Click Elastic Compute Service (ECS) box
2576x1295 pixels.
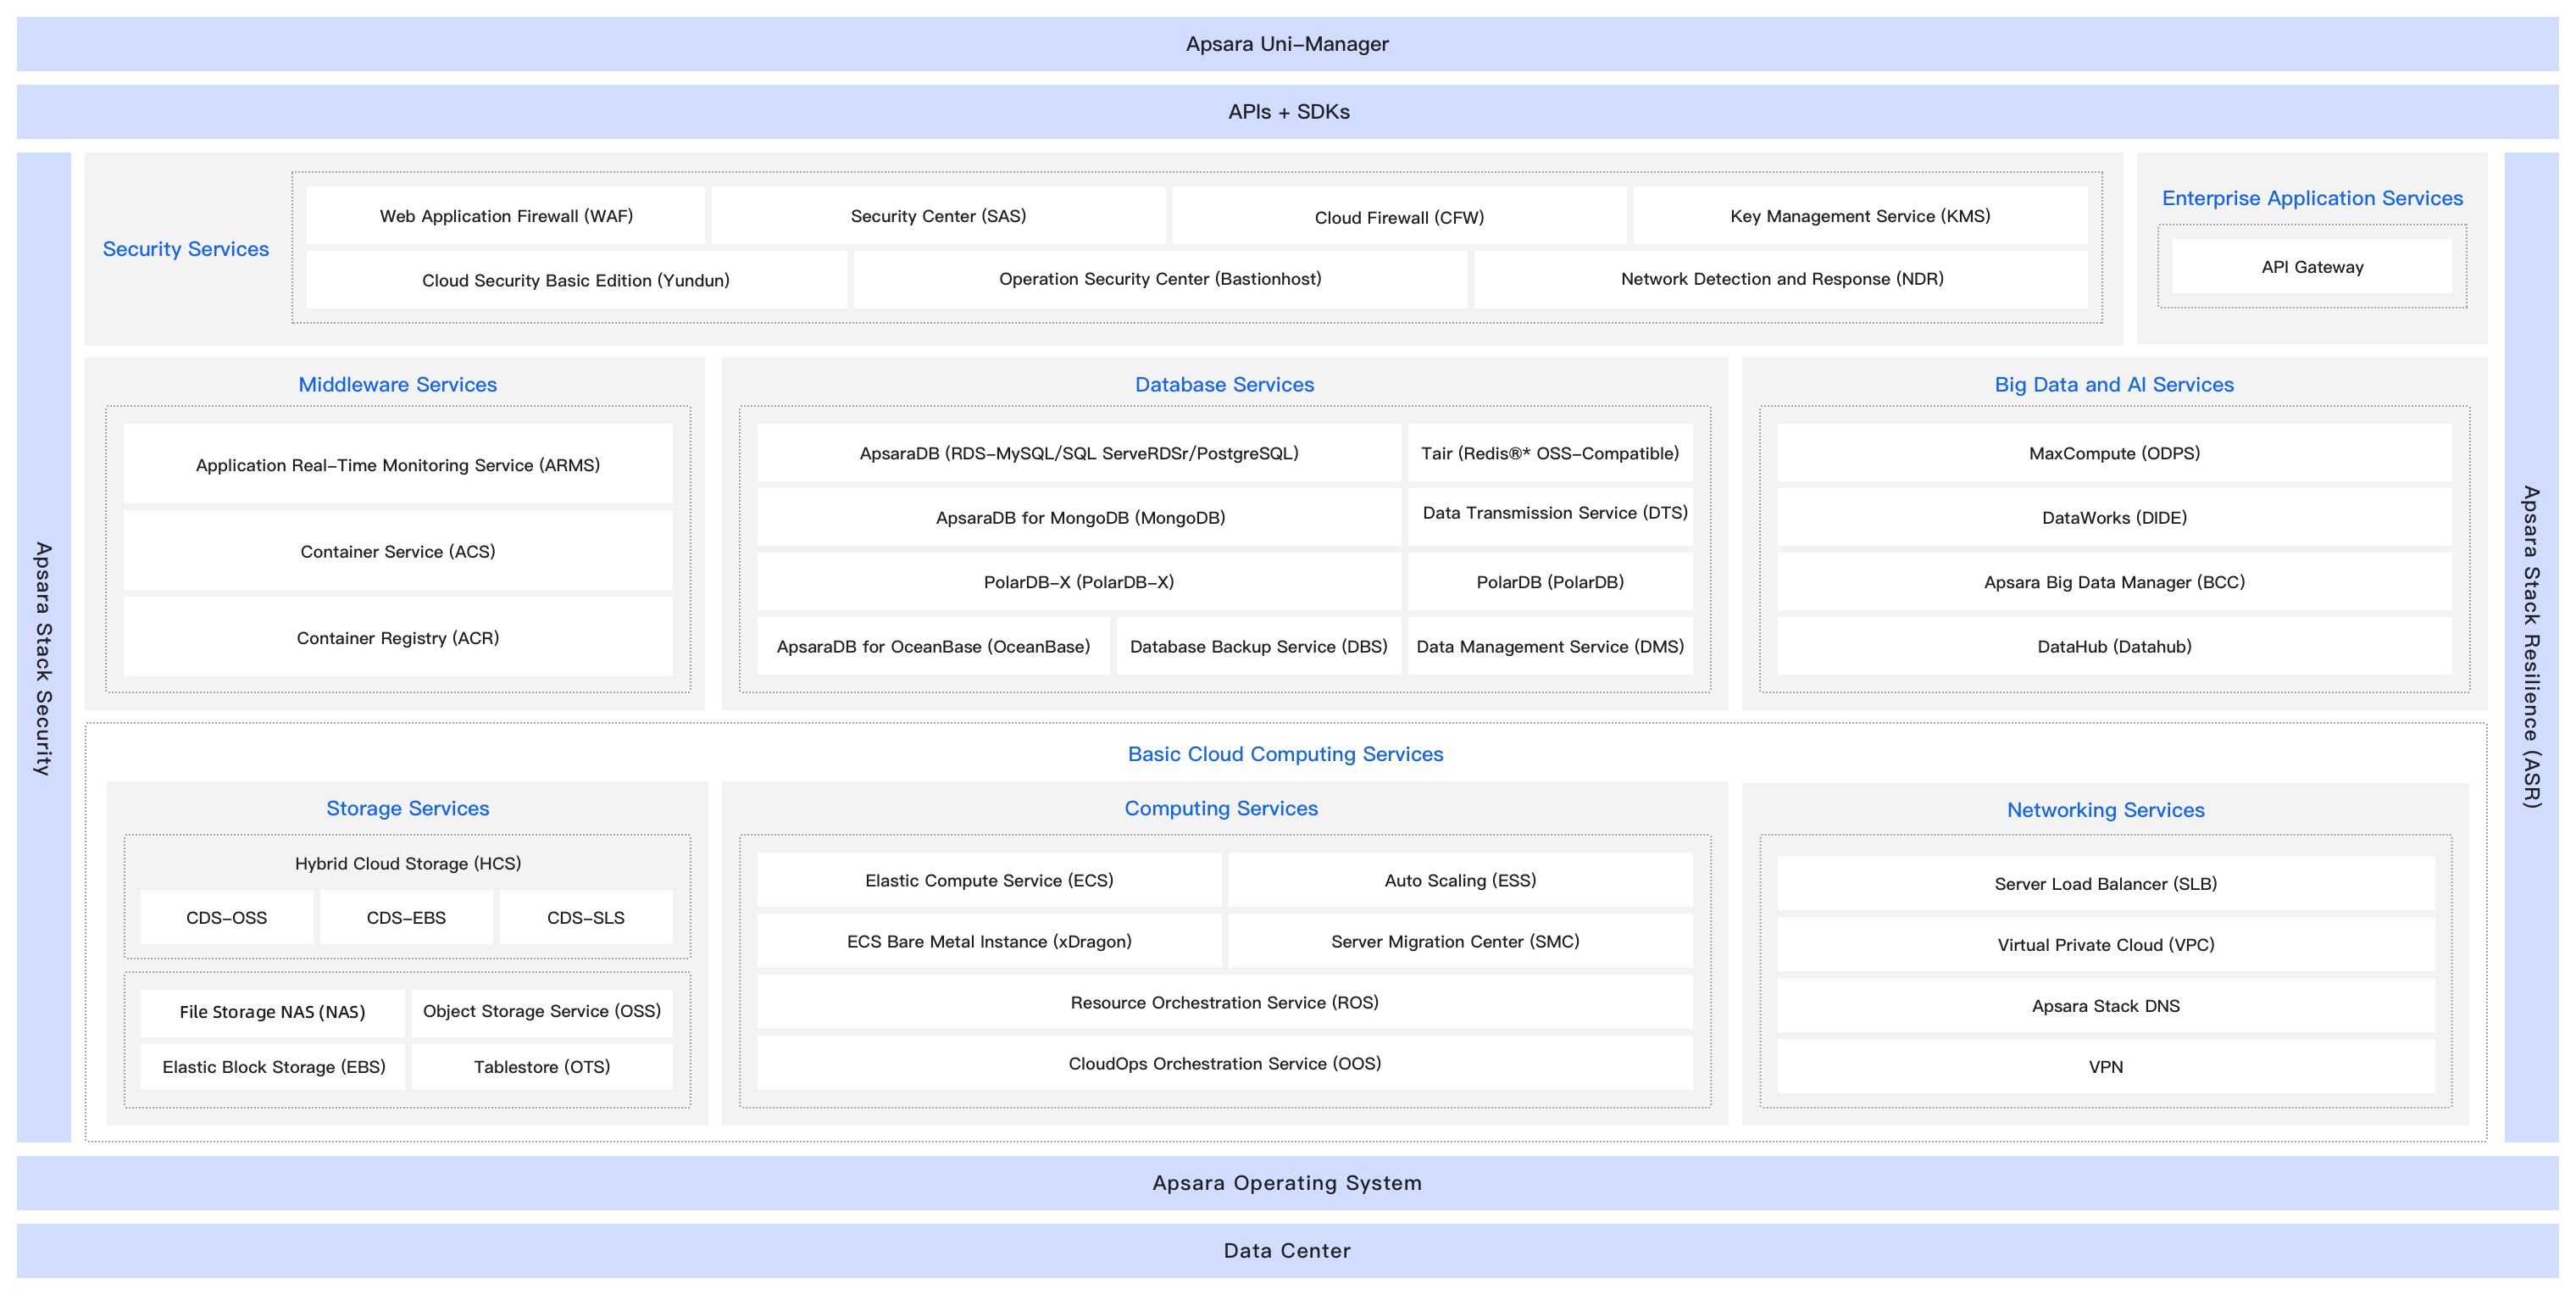coord(988,880)
